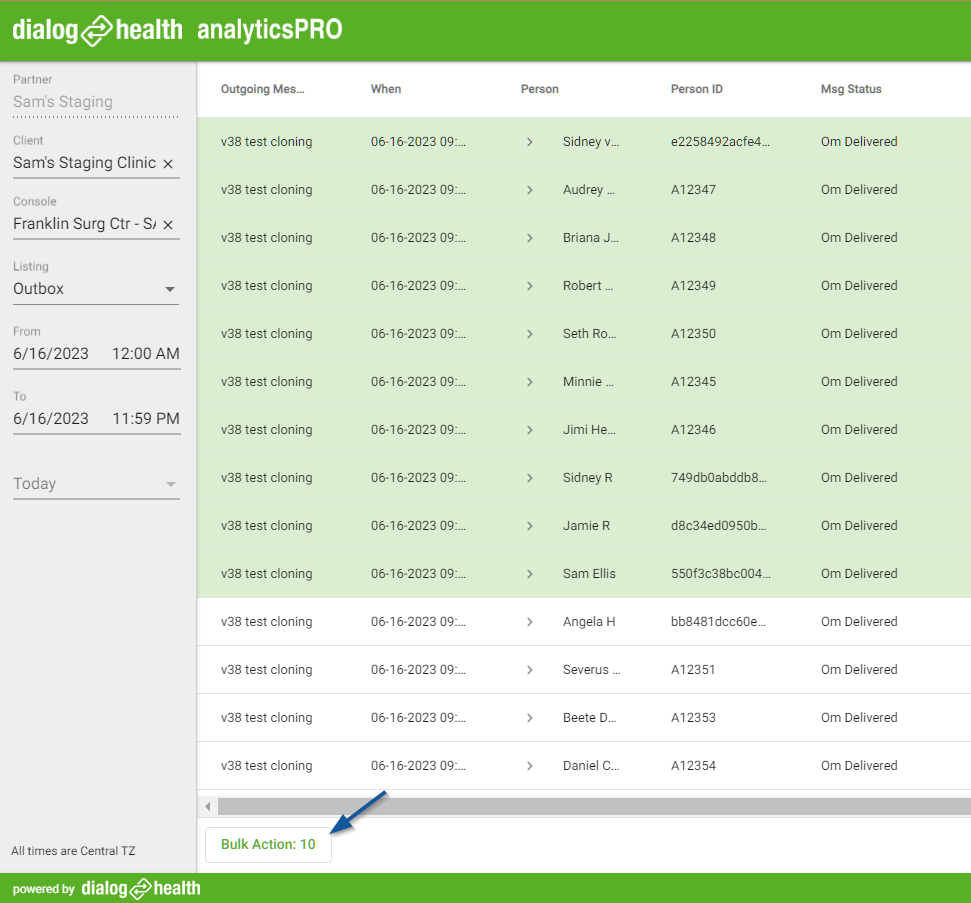
Task: Select Person ID cell A12350
Action: (693, 334)
